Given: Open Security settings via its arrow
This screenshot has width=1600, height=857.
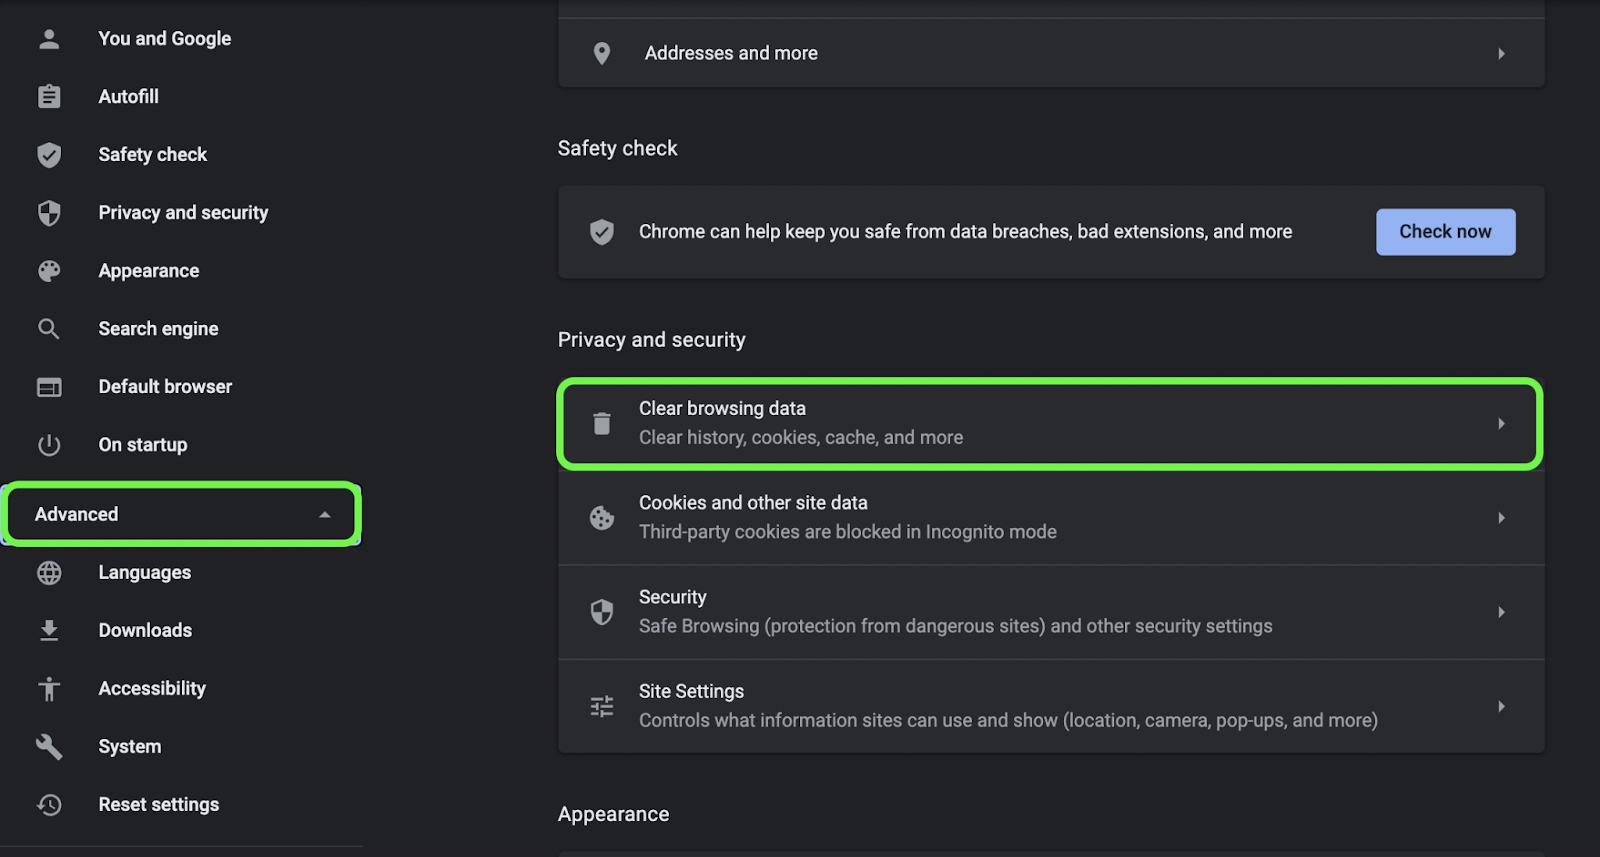Looking at the screenshot, I should coord(1501,612).
